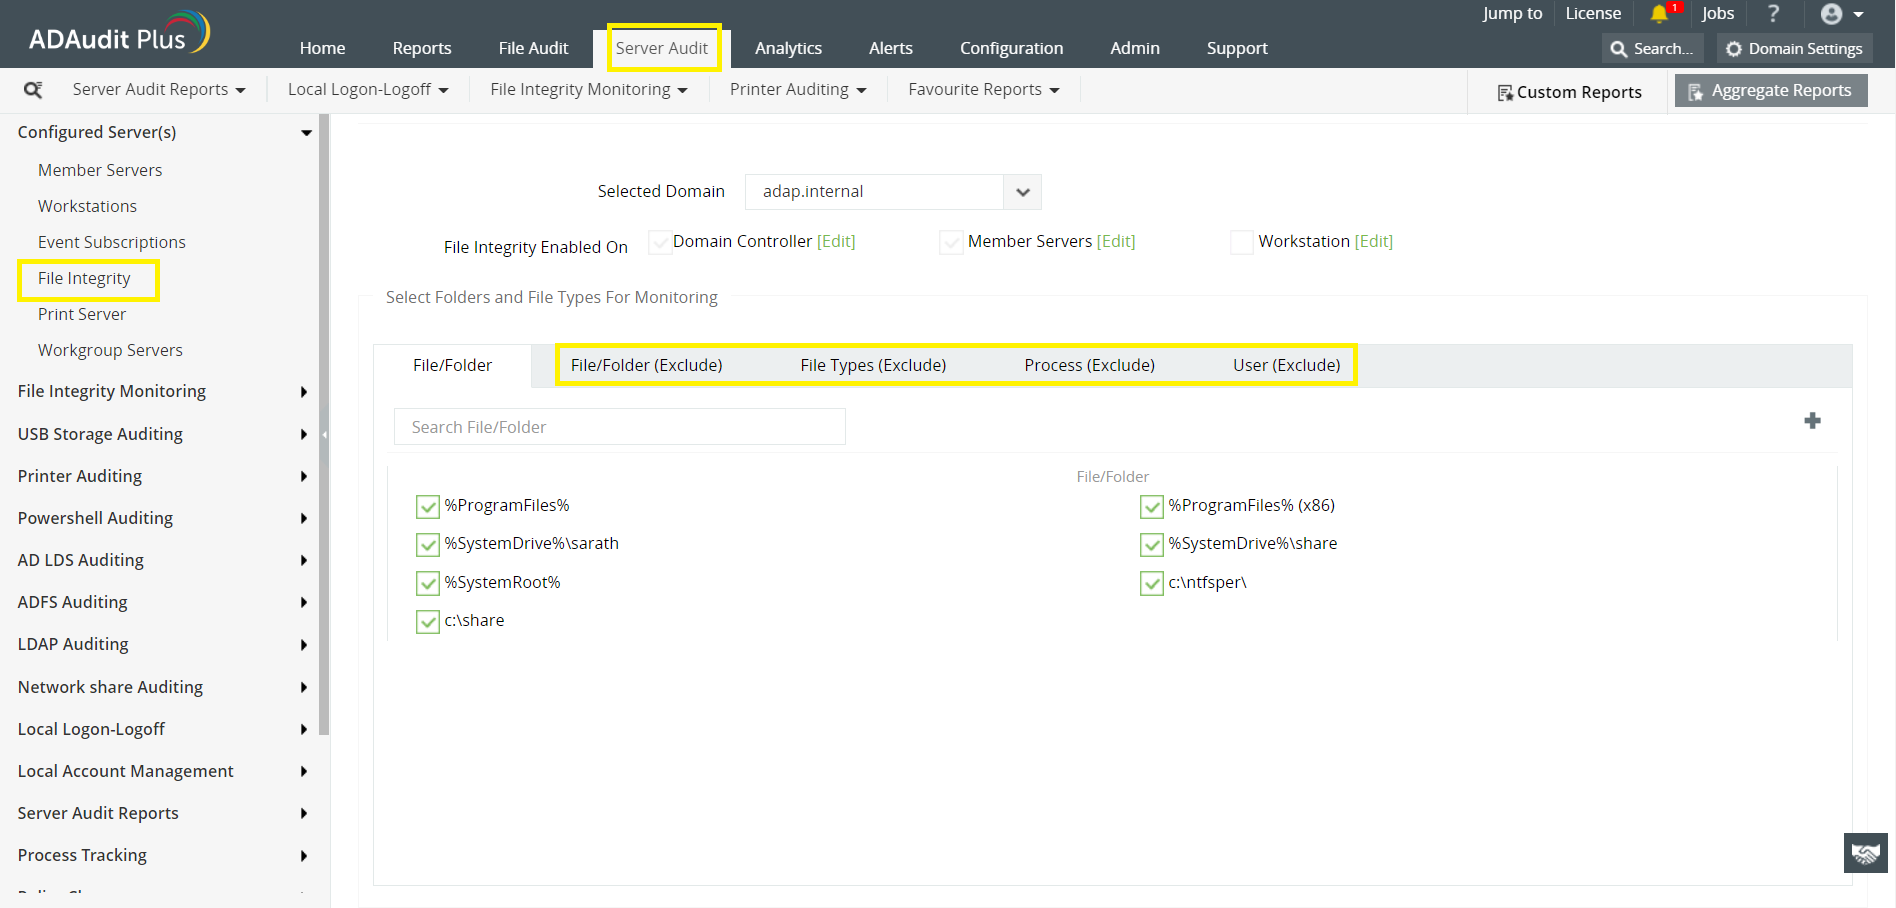The height and width of the screenshot is (908, 1896).
Task: Uncheck the %SystemDrive%\share checkbox
Action: (x=1152, y=545)
